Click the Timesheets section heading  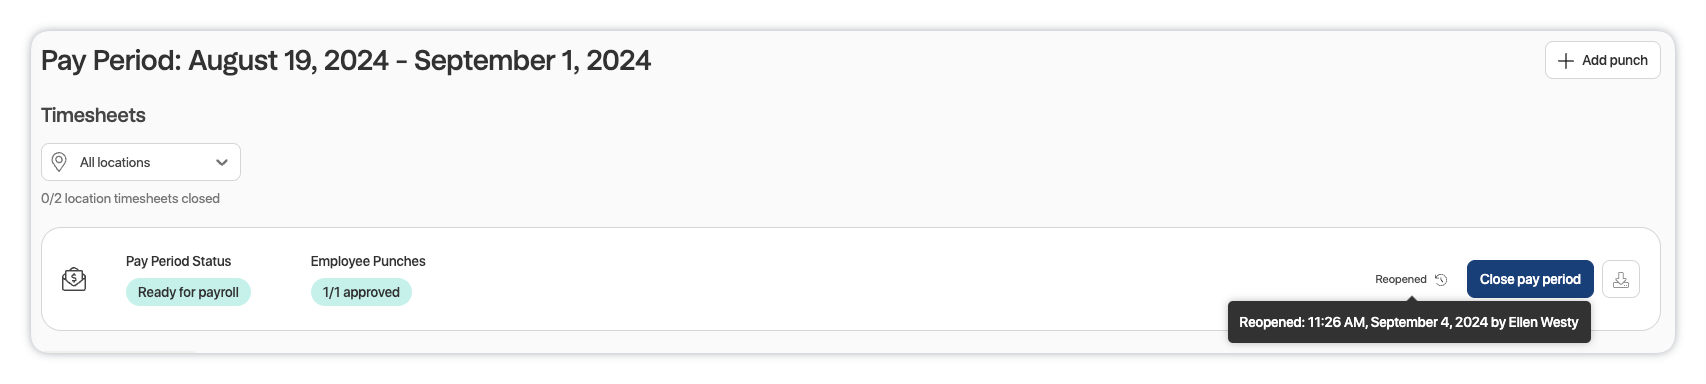point(93,115)
